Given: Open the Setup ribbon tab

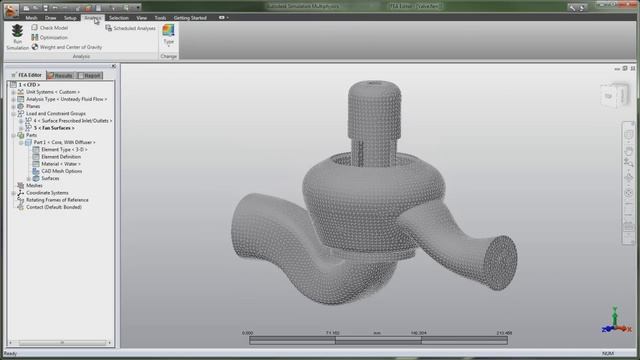Looking at the screenshot, I should click(x=70, y=18).
